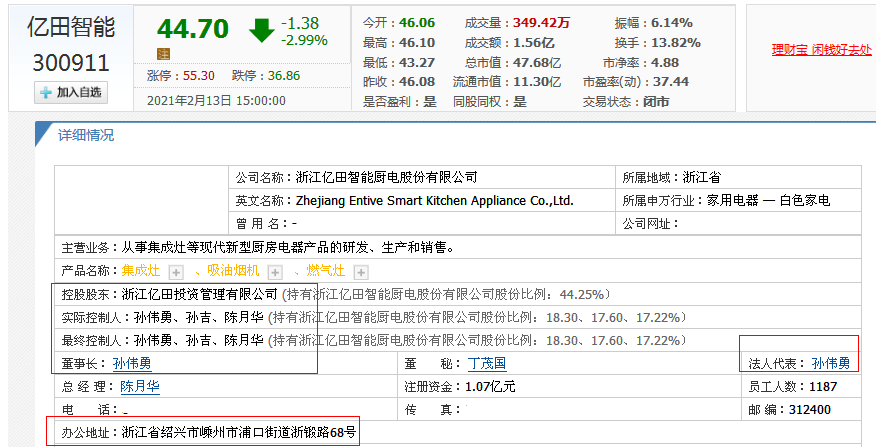Open the 燃气灶 product link
876x447 pixels.
click(326, 271)
